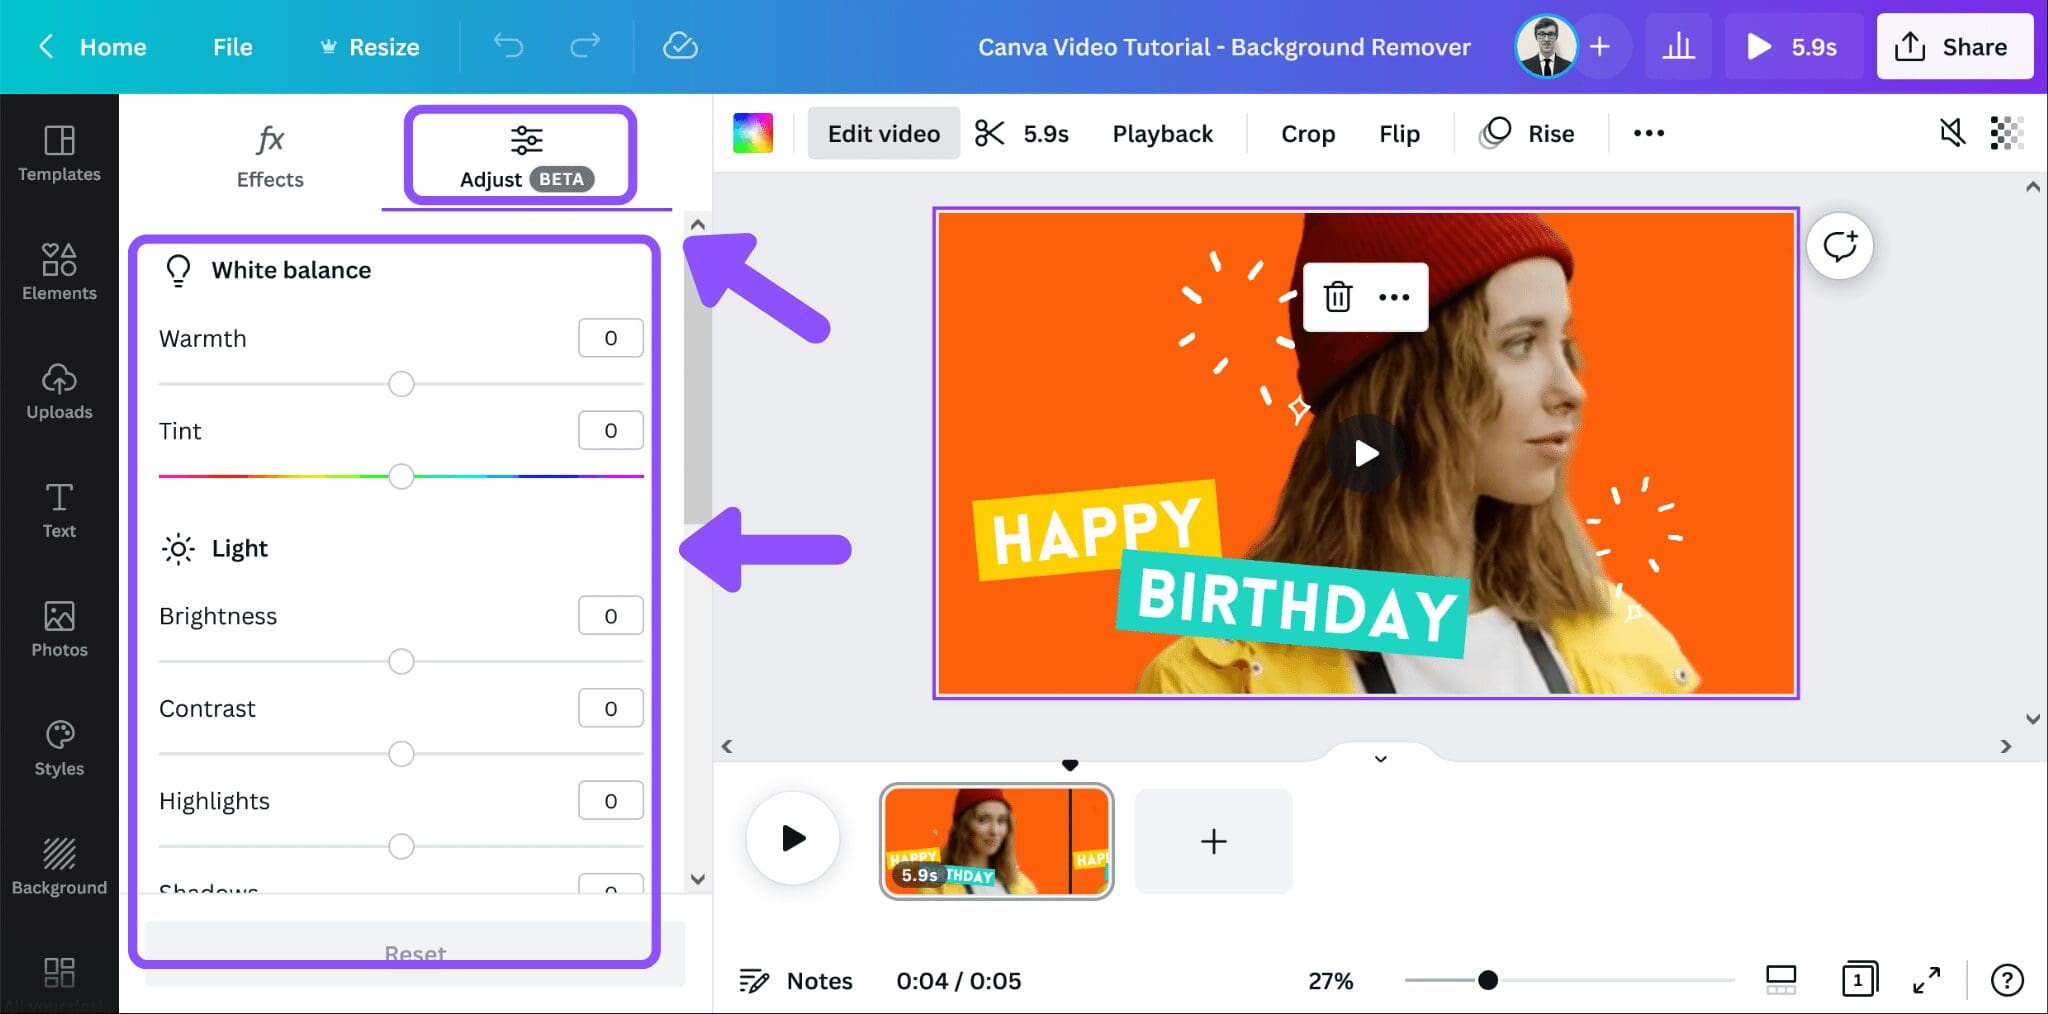This screenshot has width=2048, height=1014.
Task: Open the overflow menu on the video overlay
Action: coord(1395,296)
